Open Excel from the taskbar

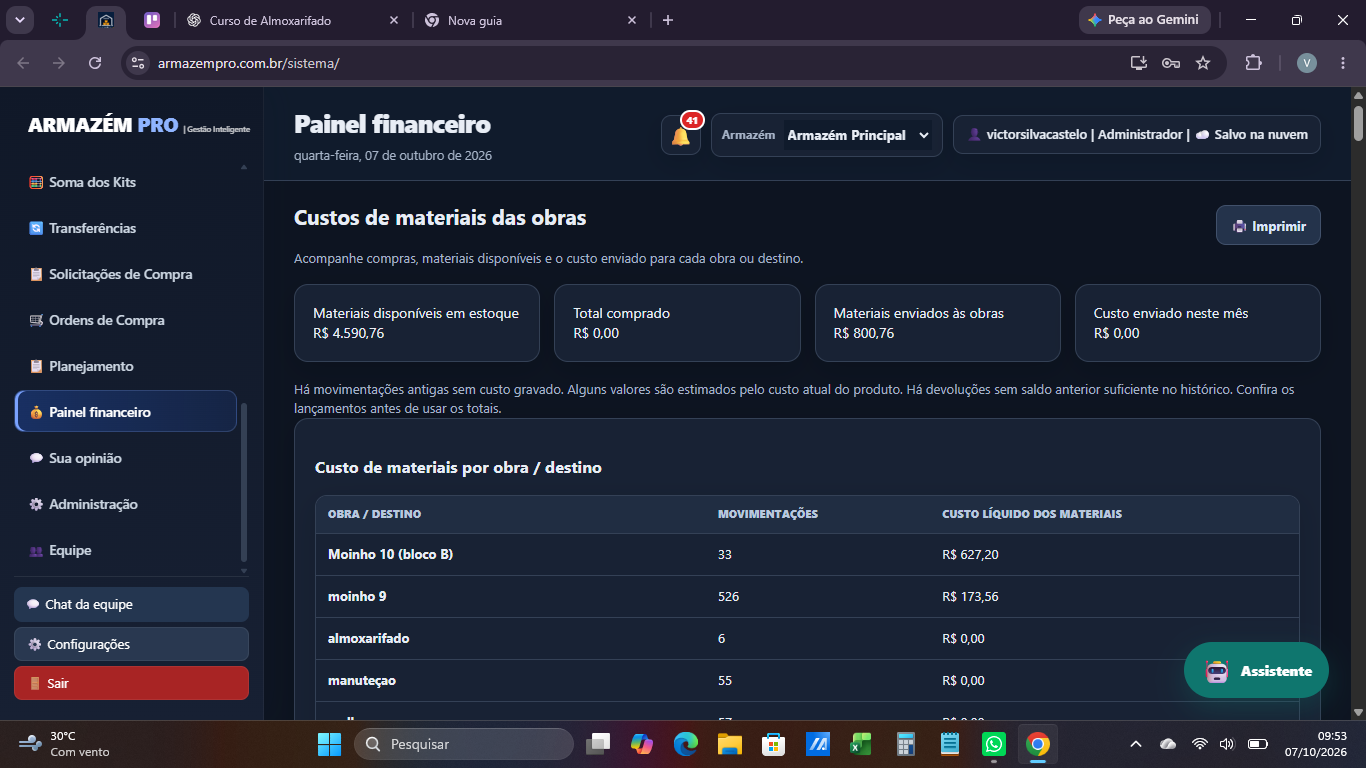coord(861,744)
